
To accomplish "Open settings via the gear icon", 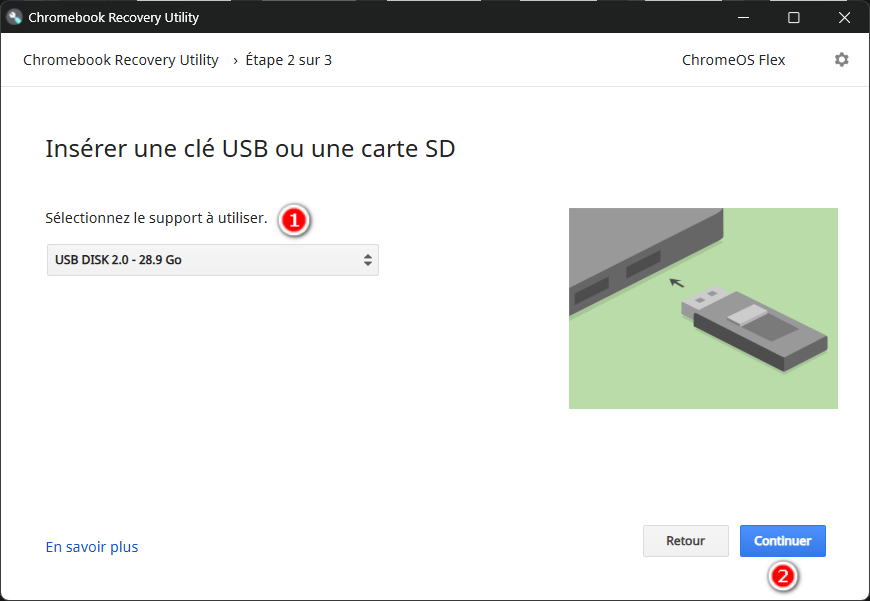I will 841,60.
